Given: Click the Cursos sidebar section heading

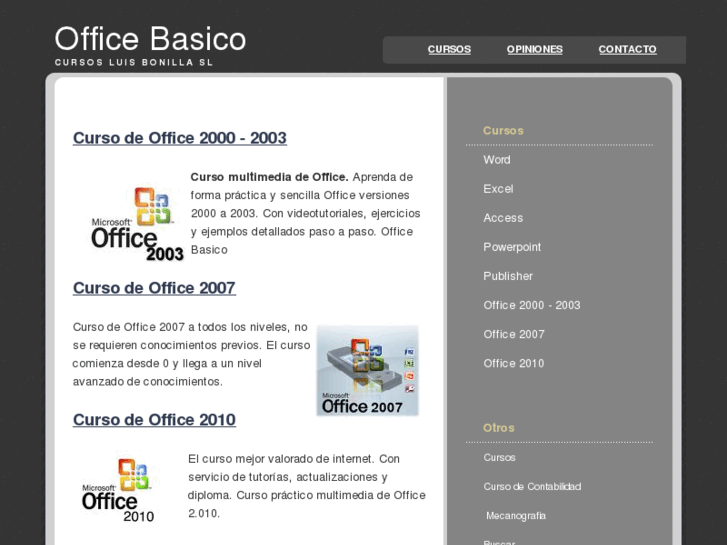Looking at the screenshot, I should [503, 130].
